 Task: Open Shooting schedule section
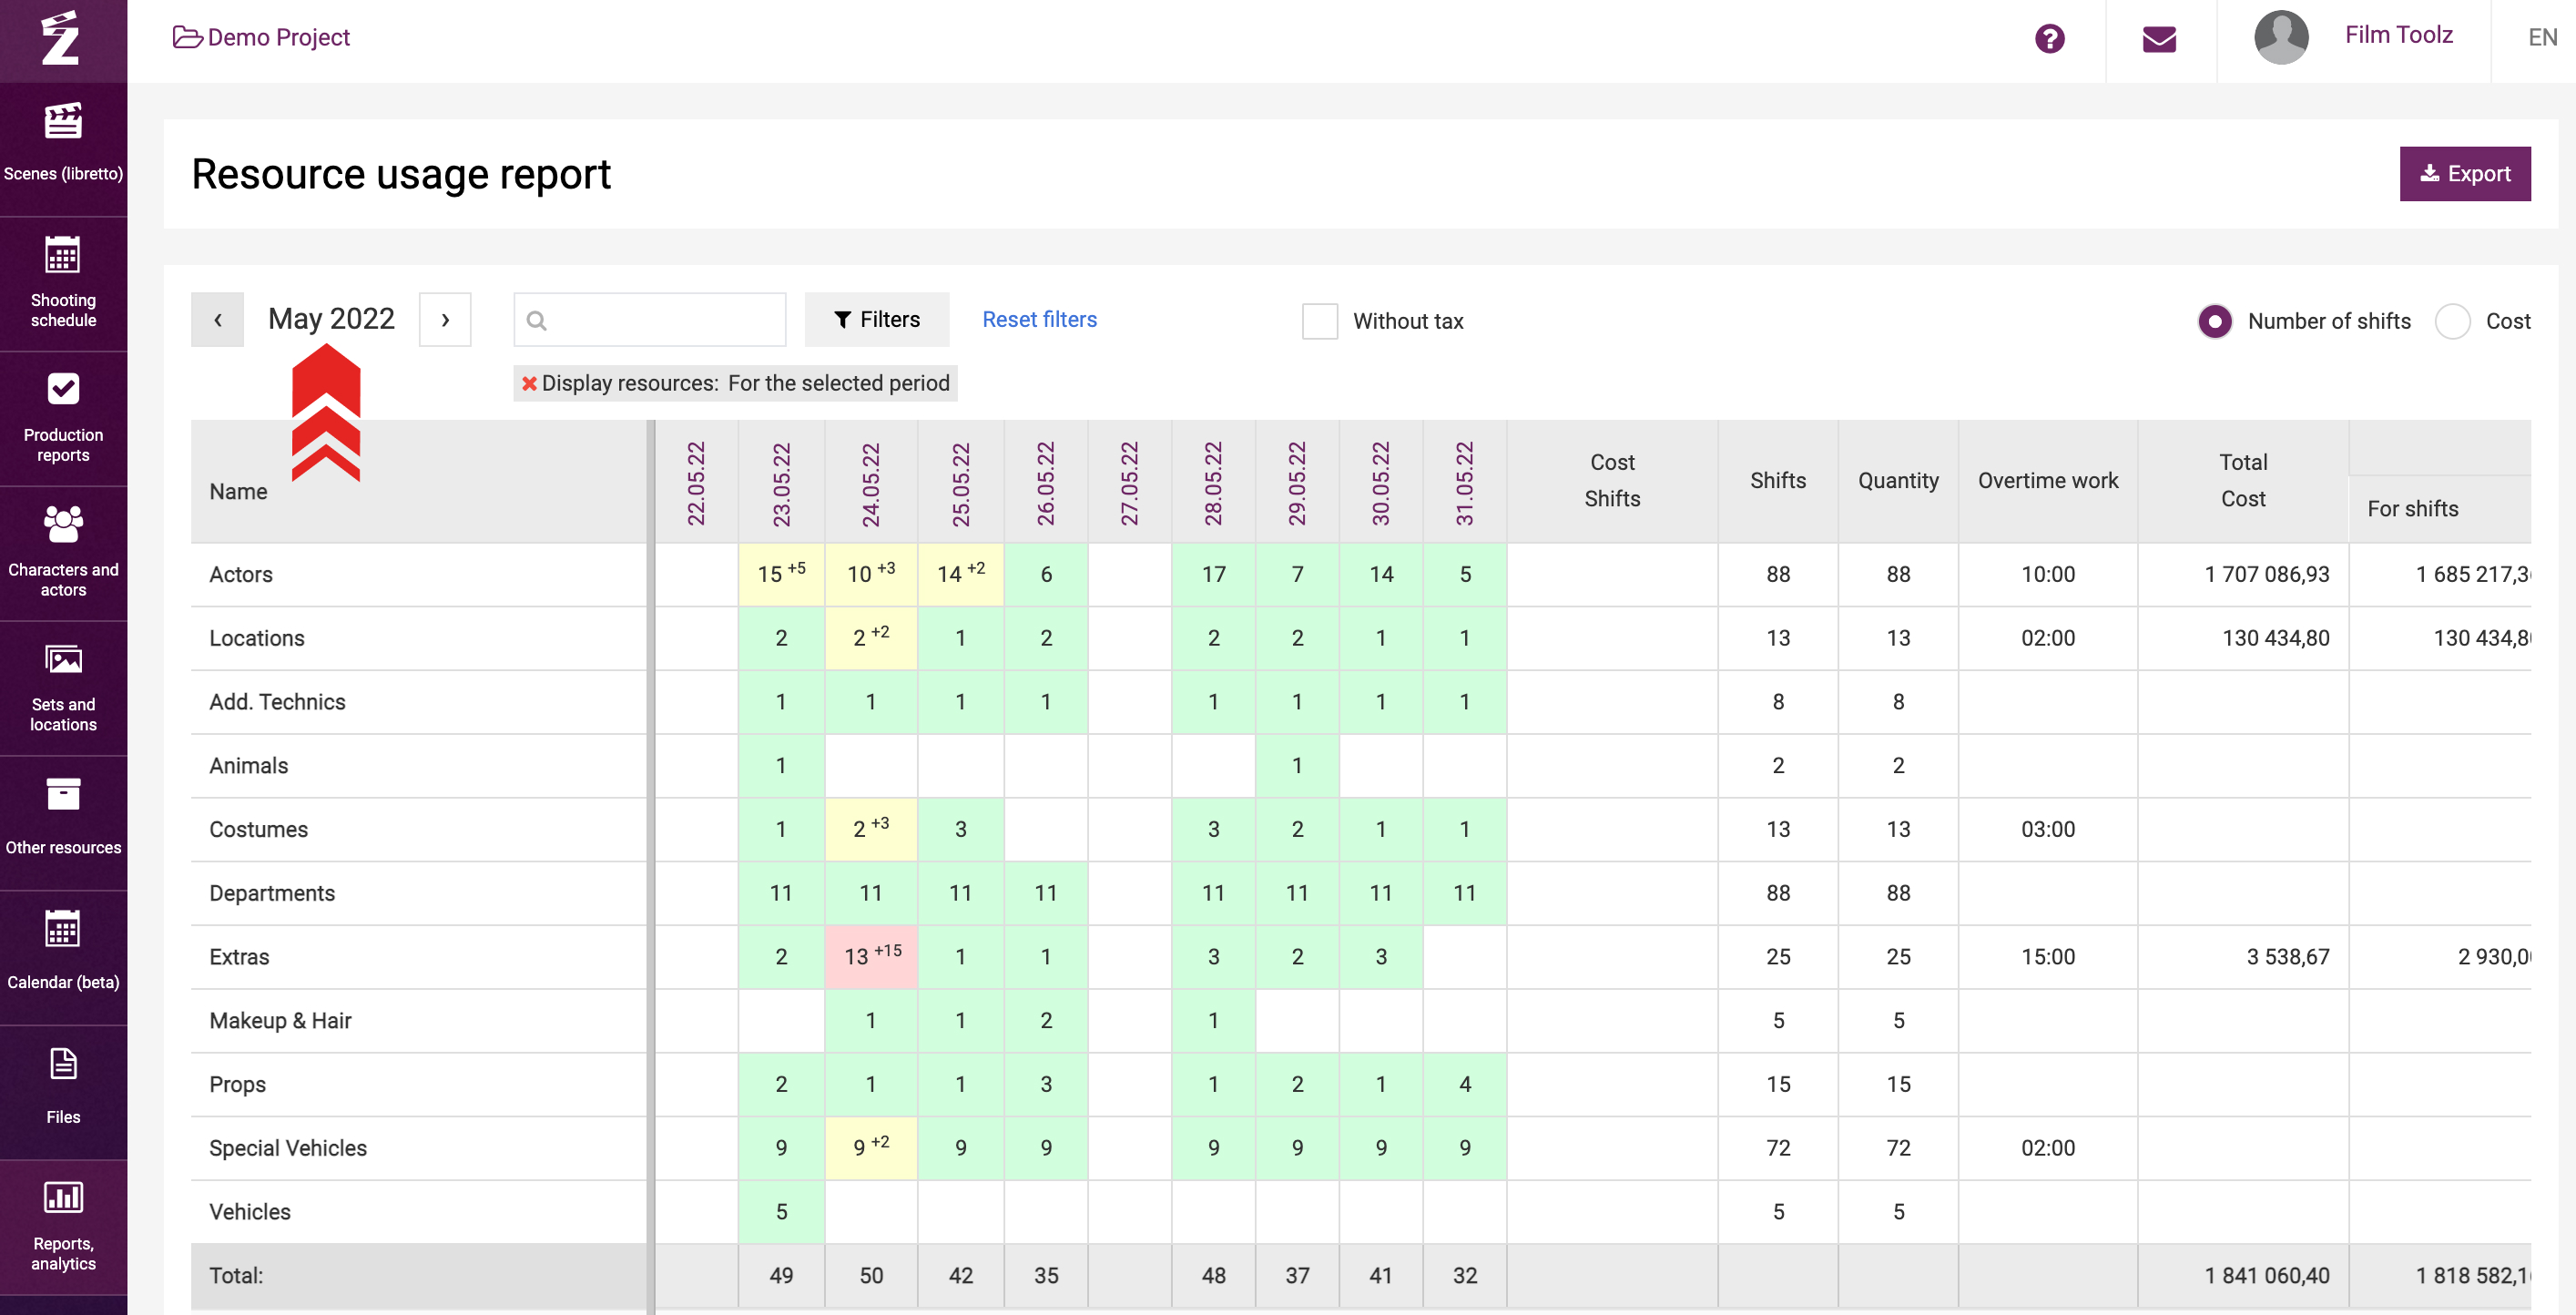coord(63,283)
